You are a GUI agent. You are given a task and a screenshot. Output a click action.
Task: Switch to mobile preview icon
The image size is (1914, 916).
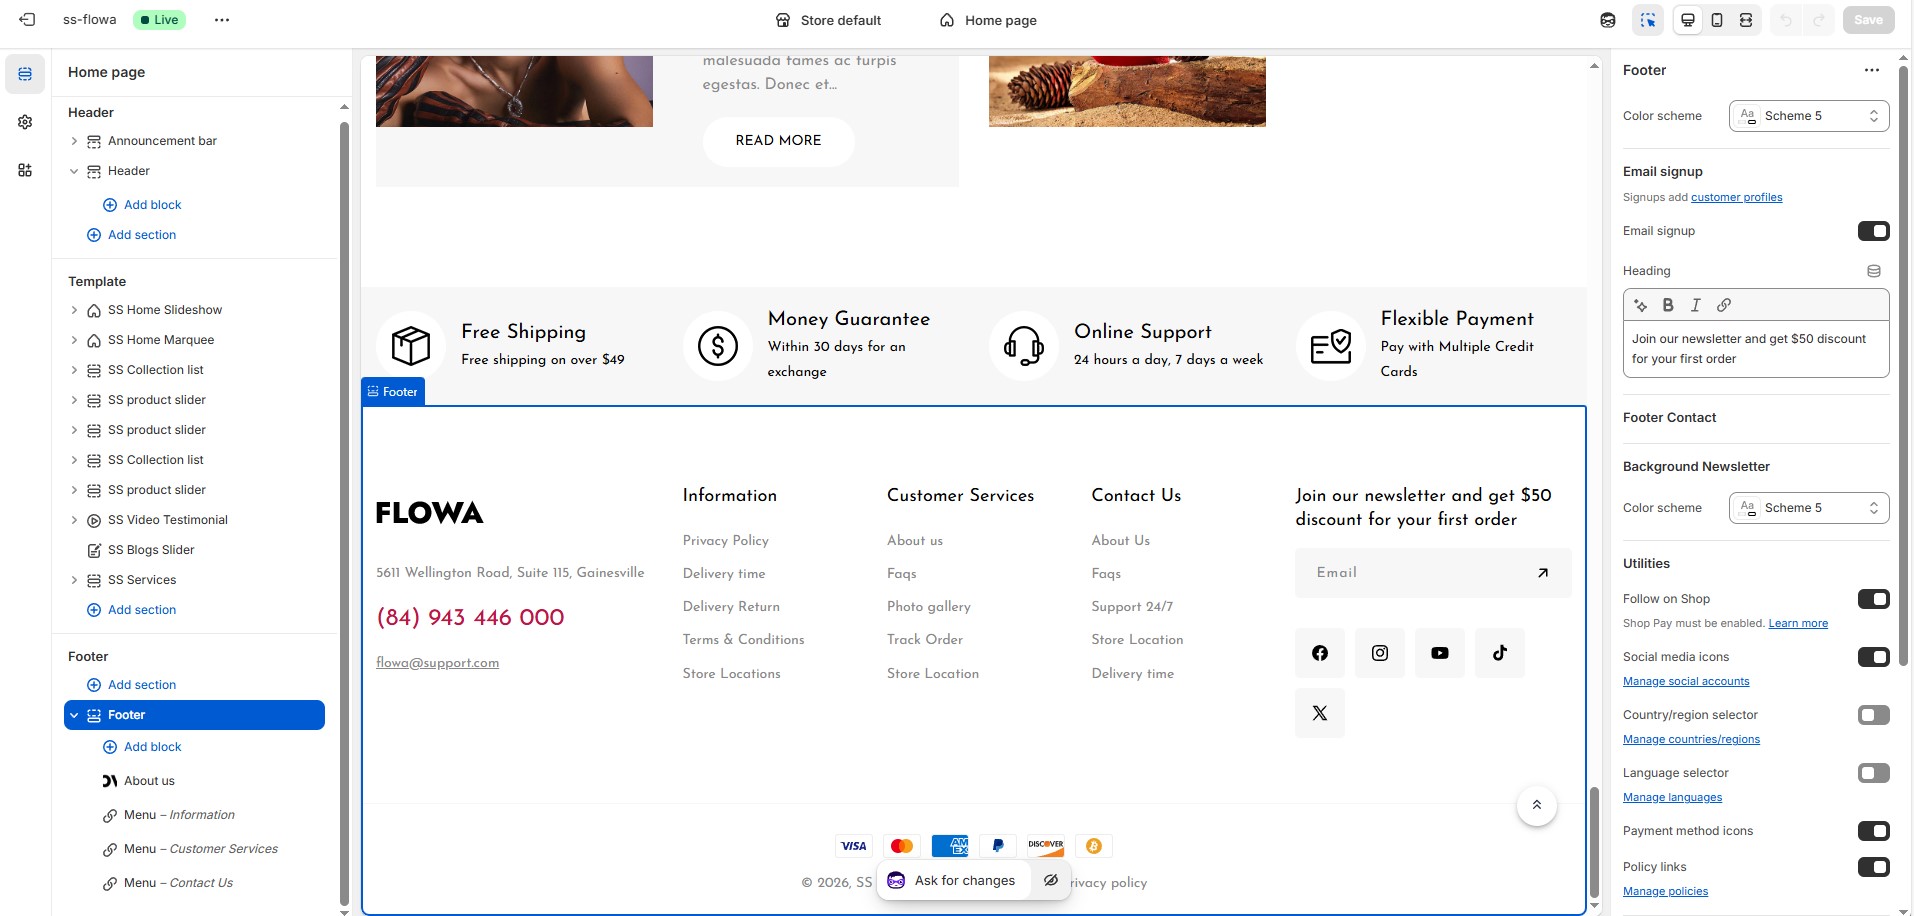1716,20
